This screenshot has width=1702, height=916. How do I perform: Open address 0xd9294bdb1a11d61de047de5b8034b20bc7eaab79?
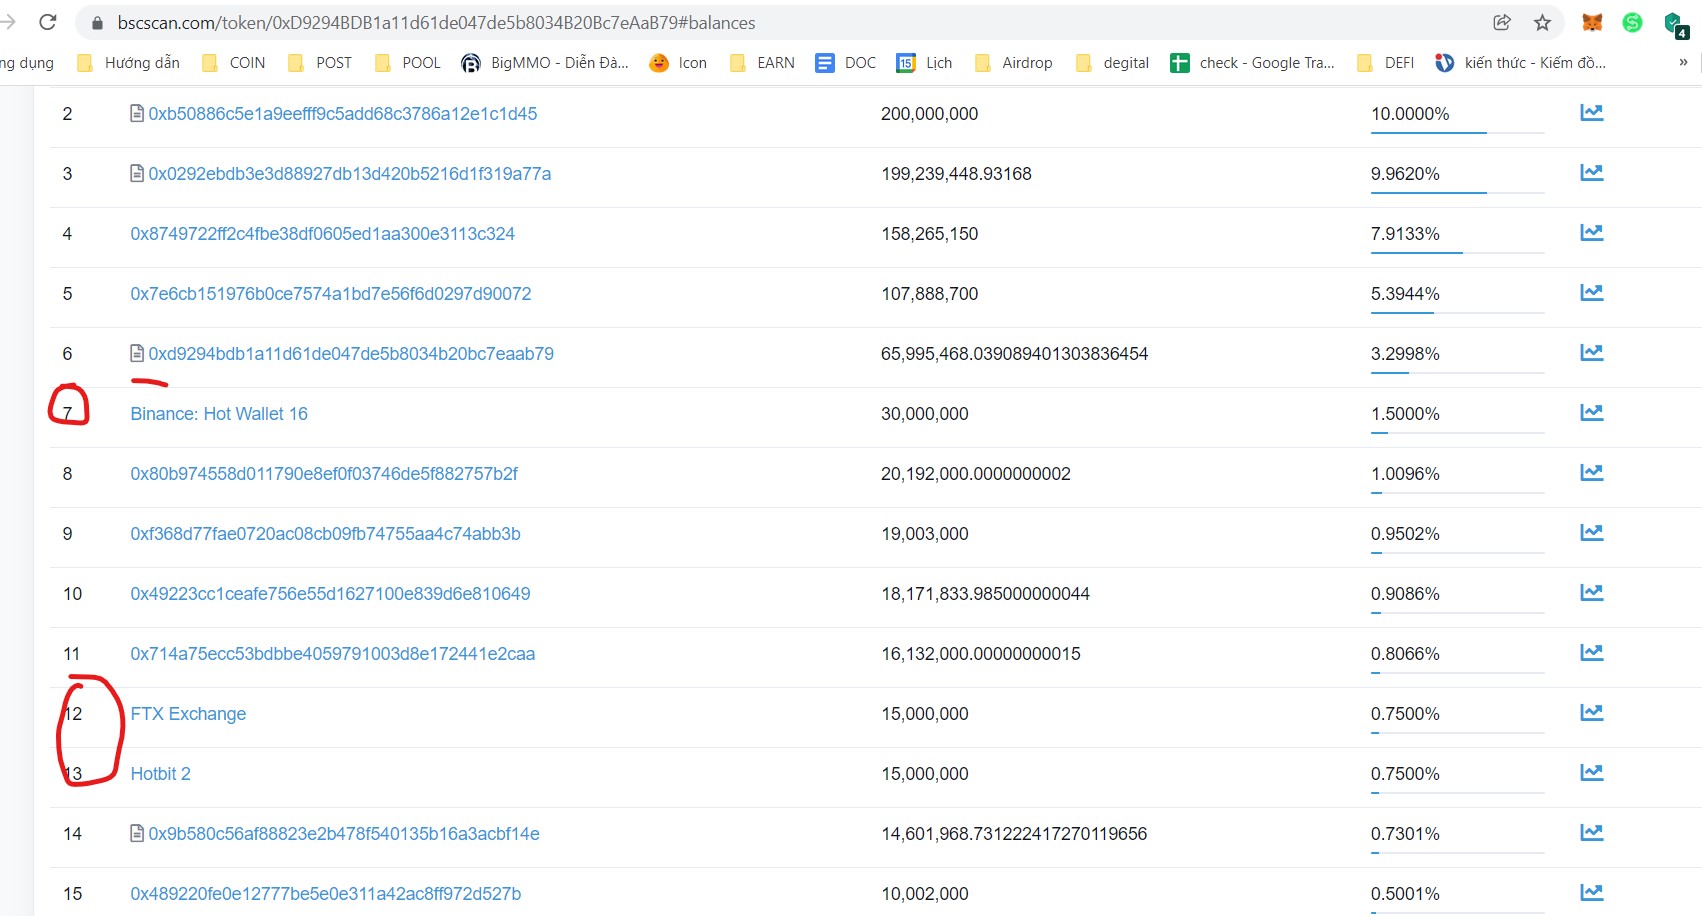click(351, 354)
